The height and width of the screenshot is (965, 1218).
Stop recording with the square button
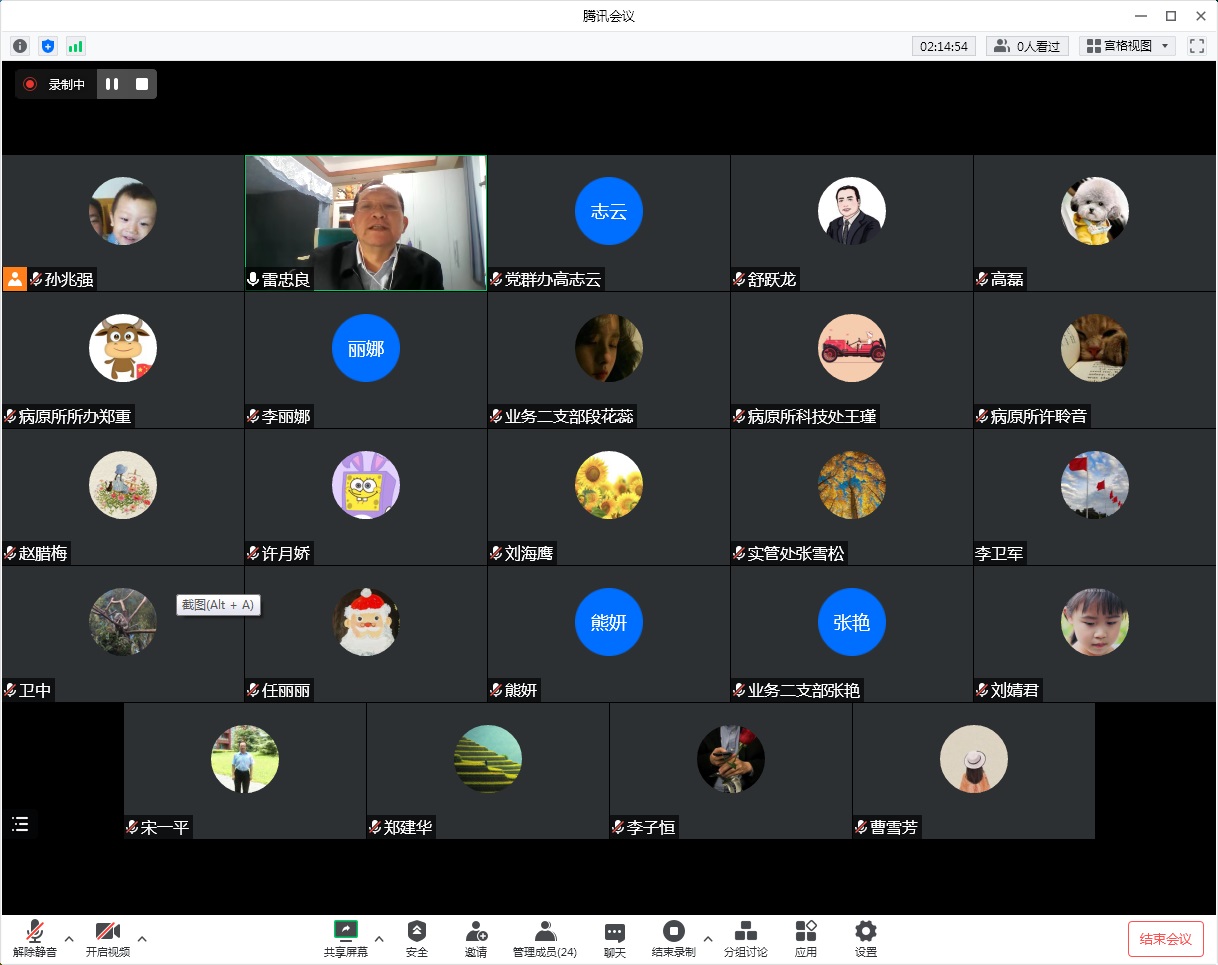[x=142, y=85]
